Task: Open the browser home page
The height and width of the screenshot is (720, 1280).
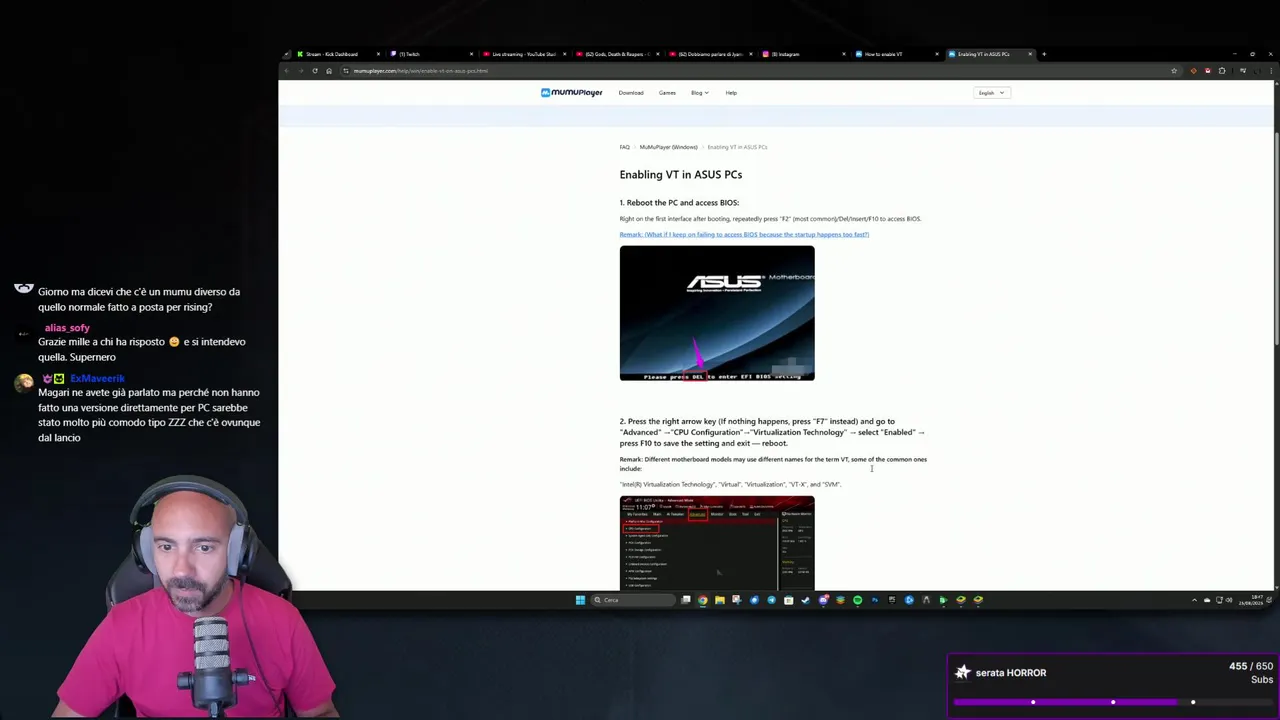Action: coord(329,71)
